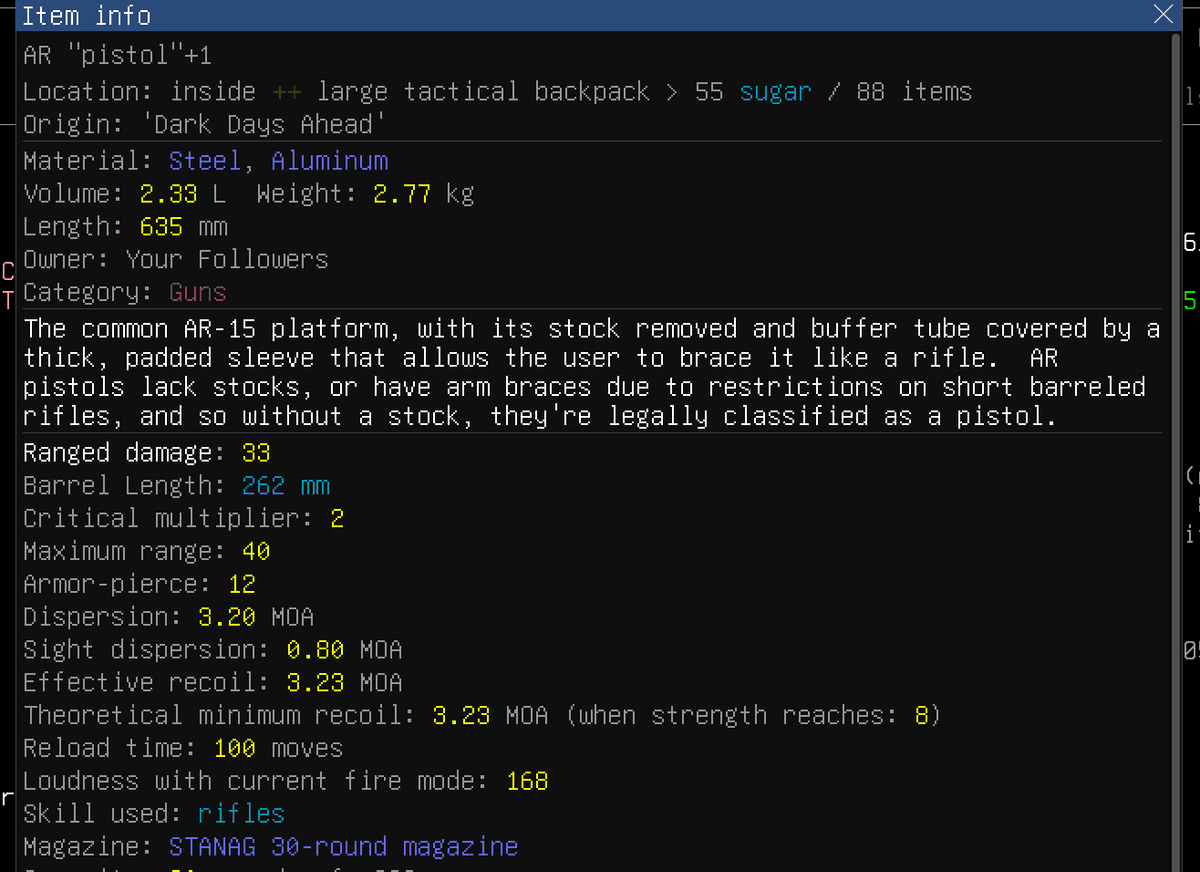Click the green ++ marker before backpack

pyautogui.click(x=285, y=92)
